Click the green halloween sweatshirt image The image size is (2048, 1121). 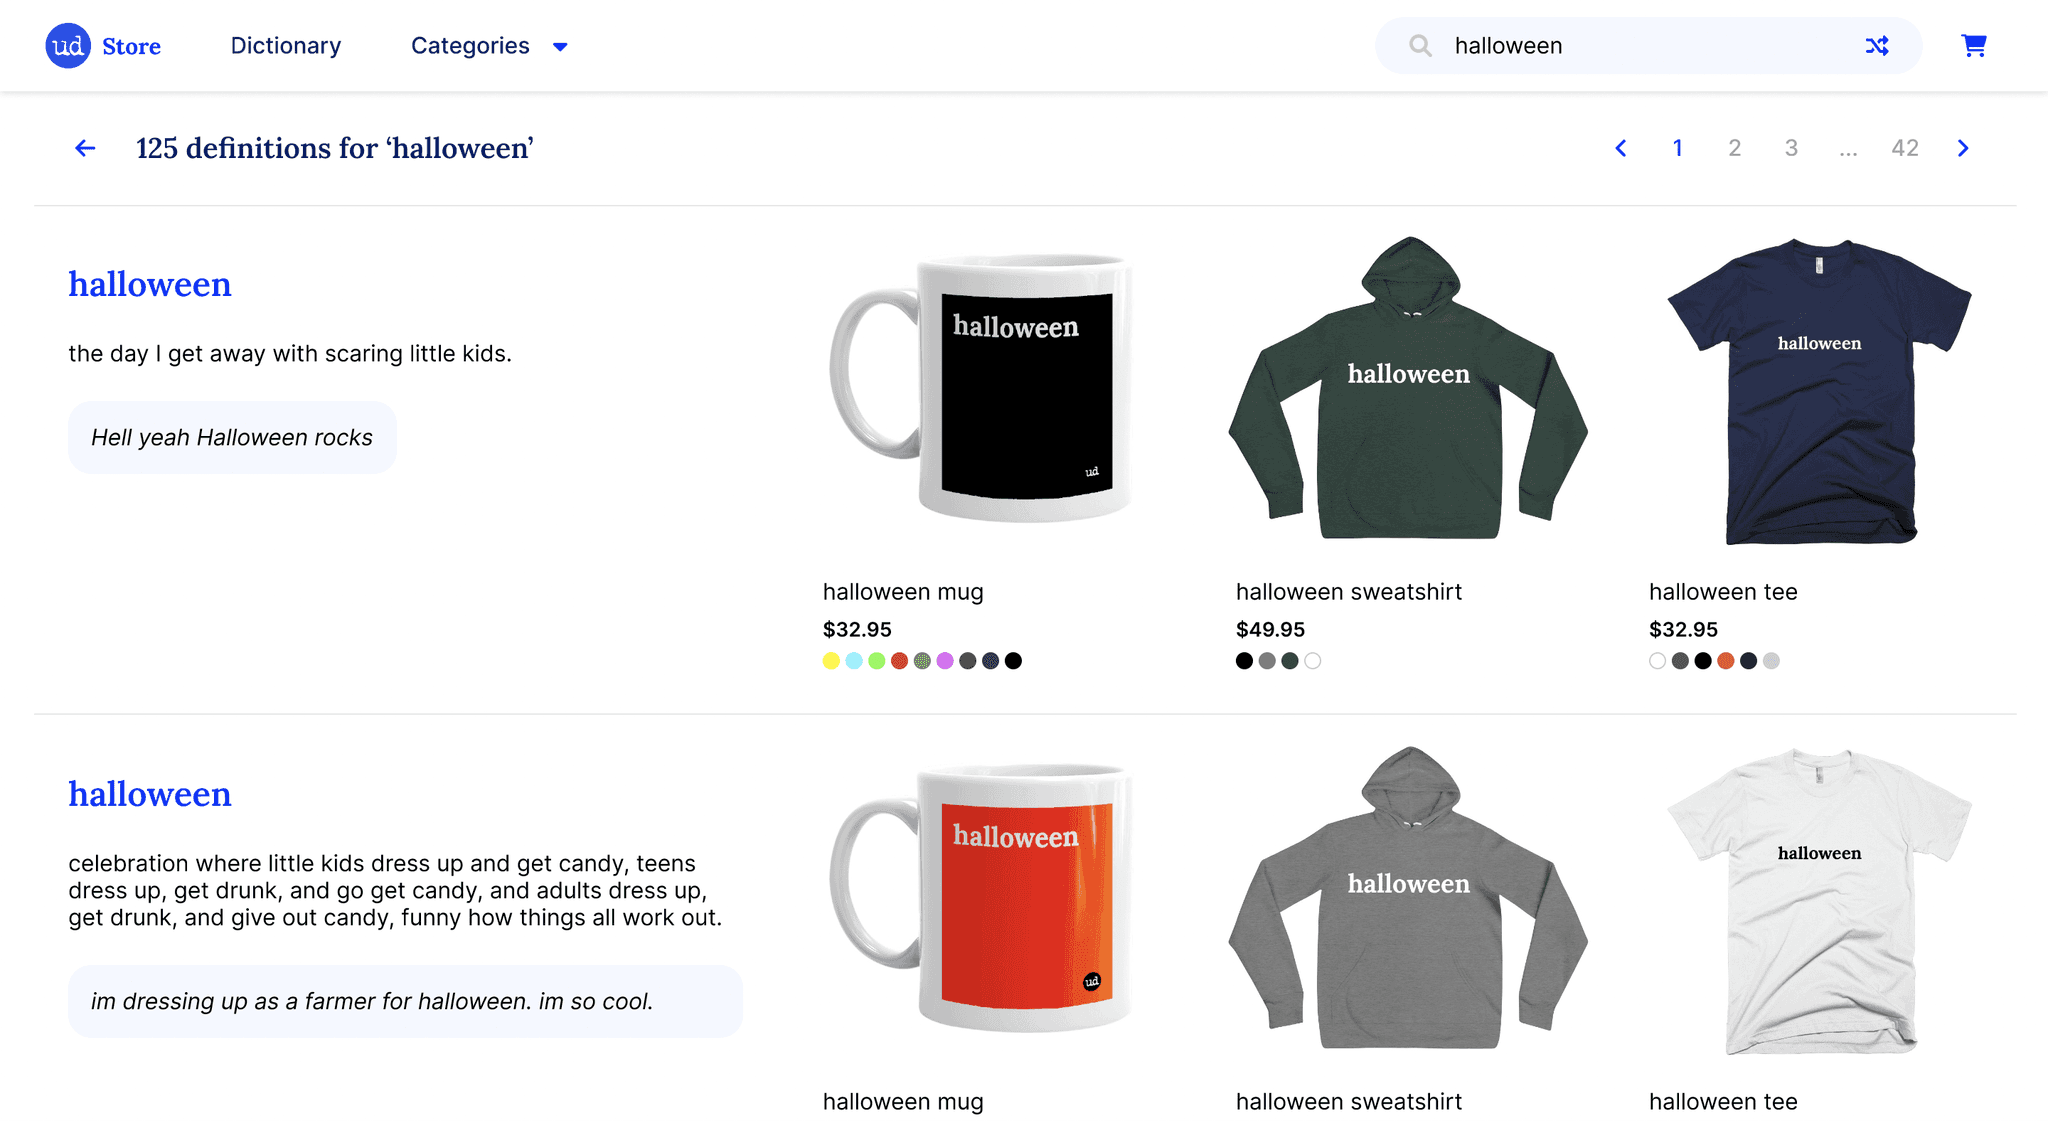(x=1408, y=390)
